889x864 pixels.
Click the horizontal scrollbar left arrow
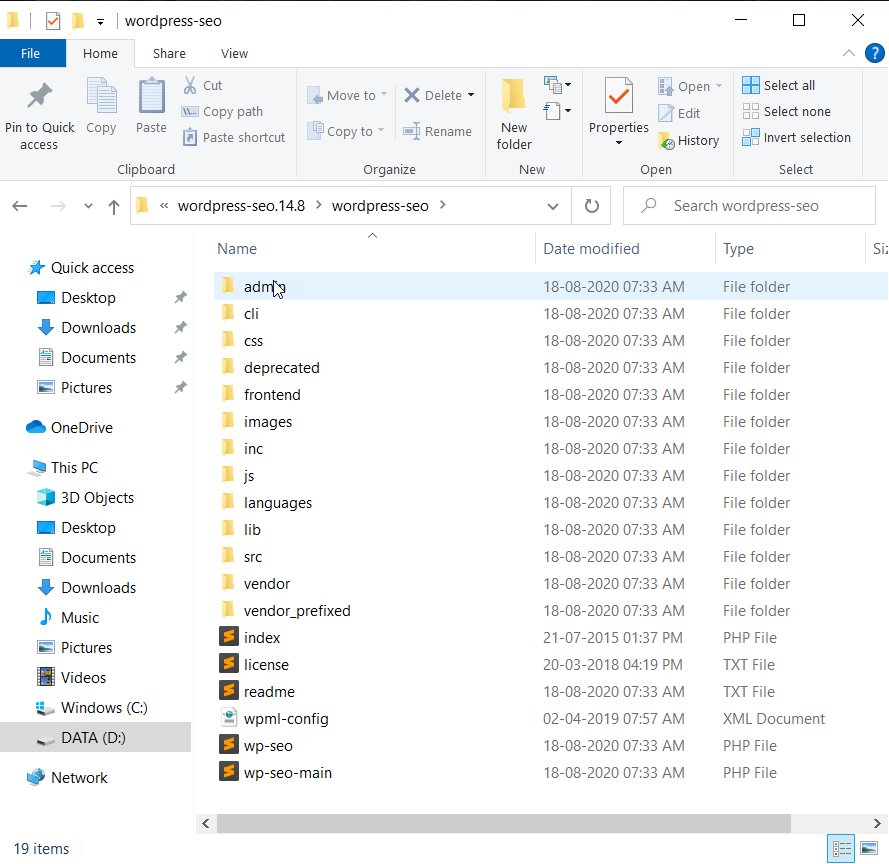tap(206, 824)
